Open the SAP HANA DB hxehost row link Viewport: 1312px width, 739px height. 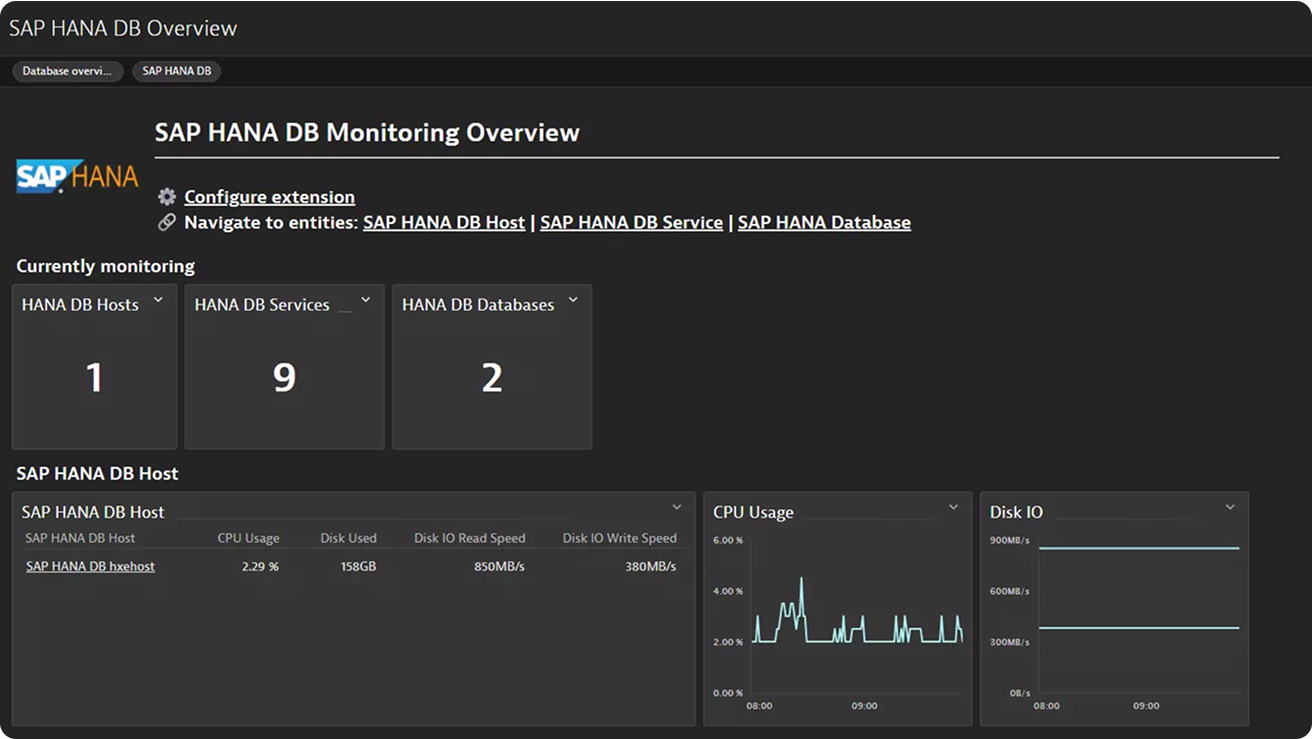click(90, 566)
